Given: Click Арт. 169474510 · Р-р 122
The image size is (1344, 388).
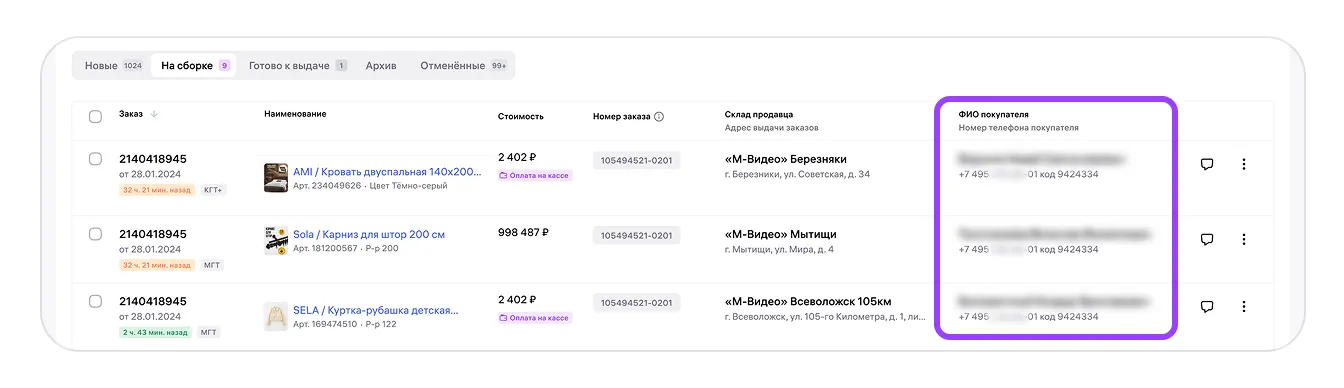Looking at the screenshot, I should click(344, 324).
